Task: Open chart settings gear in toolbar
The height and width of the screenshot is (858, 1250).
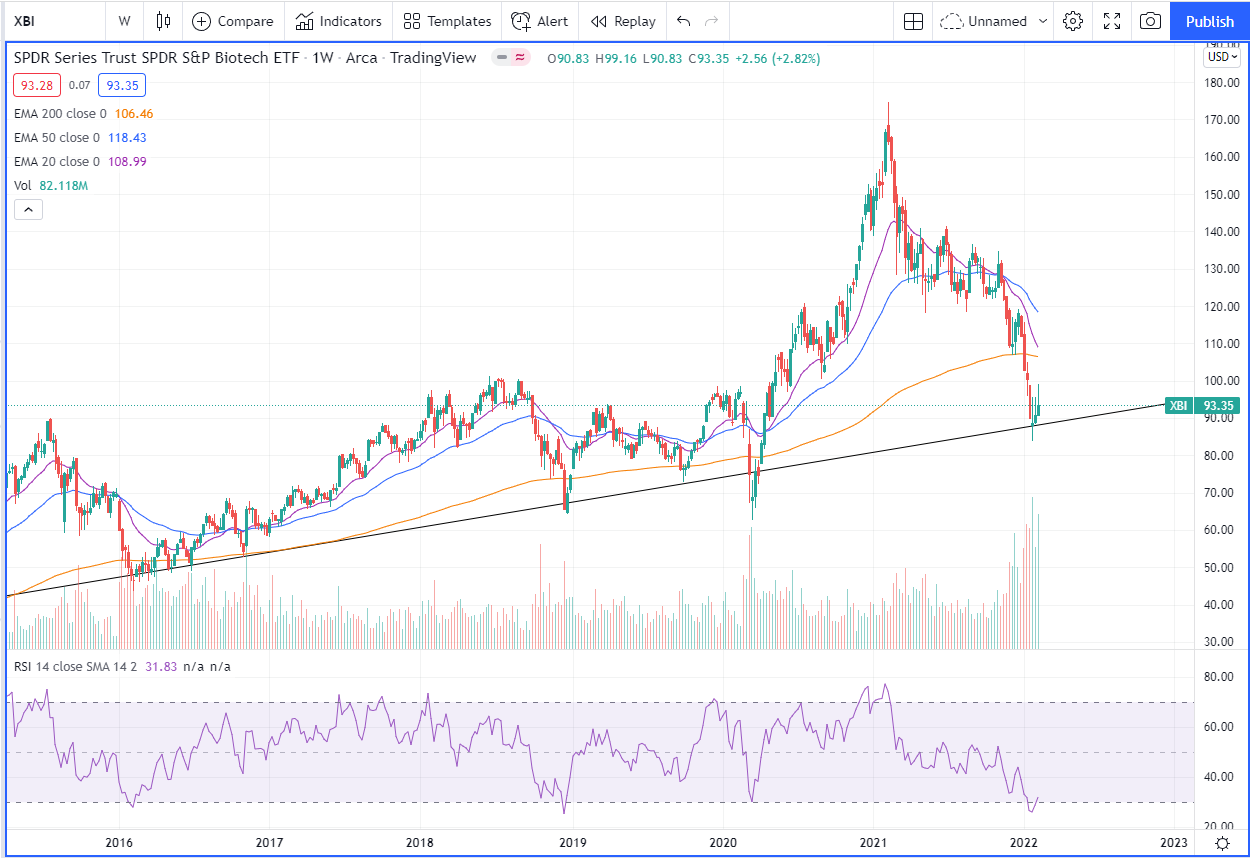Action: 1073,21
